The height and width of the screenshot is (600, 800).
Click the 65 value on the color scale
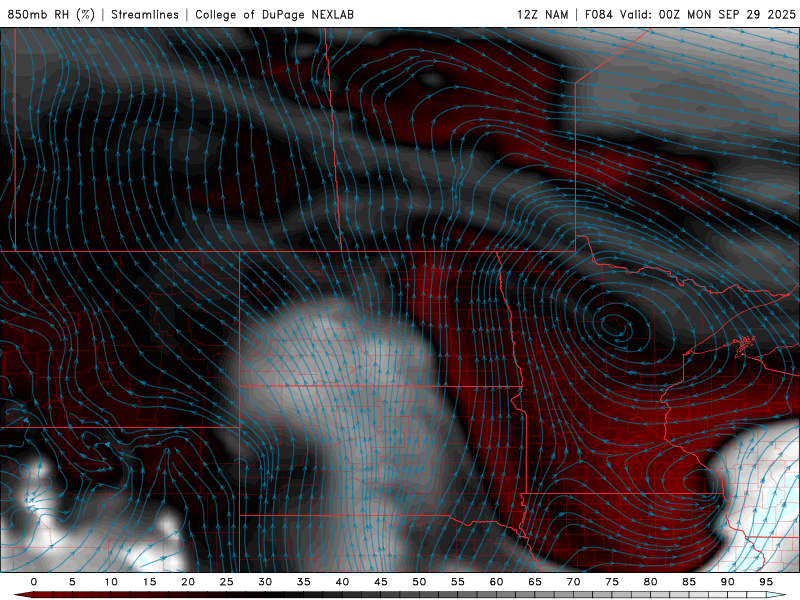tap(535, 582)
